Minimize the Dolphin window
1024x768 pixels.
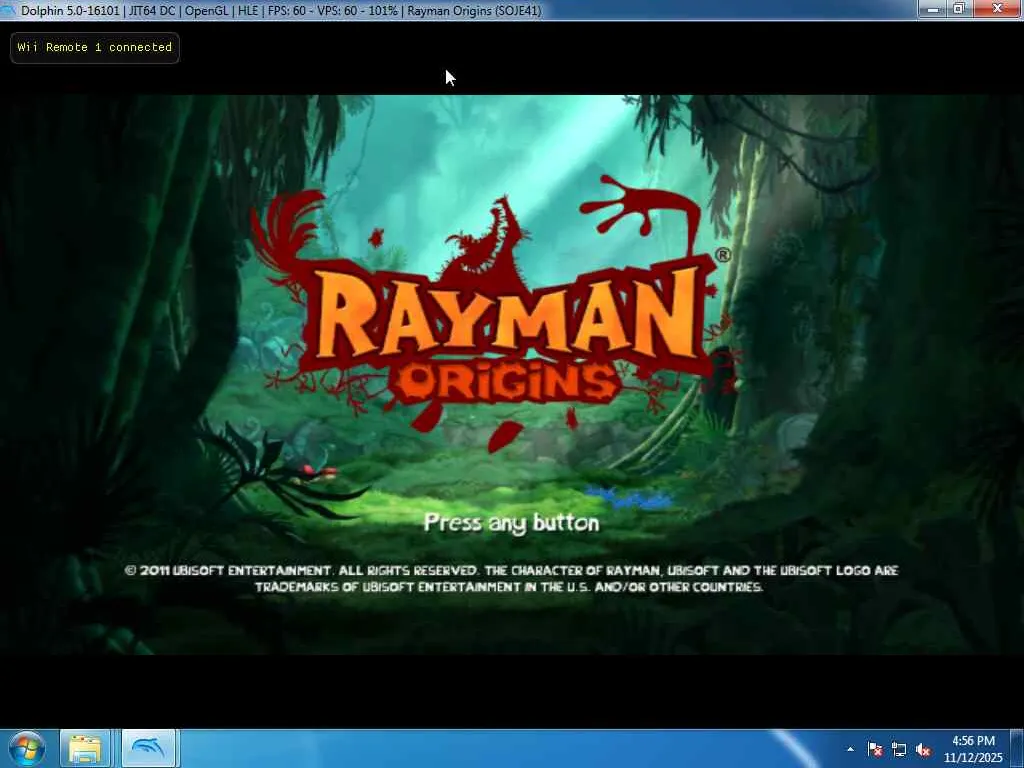tap(933, 9)
